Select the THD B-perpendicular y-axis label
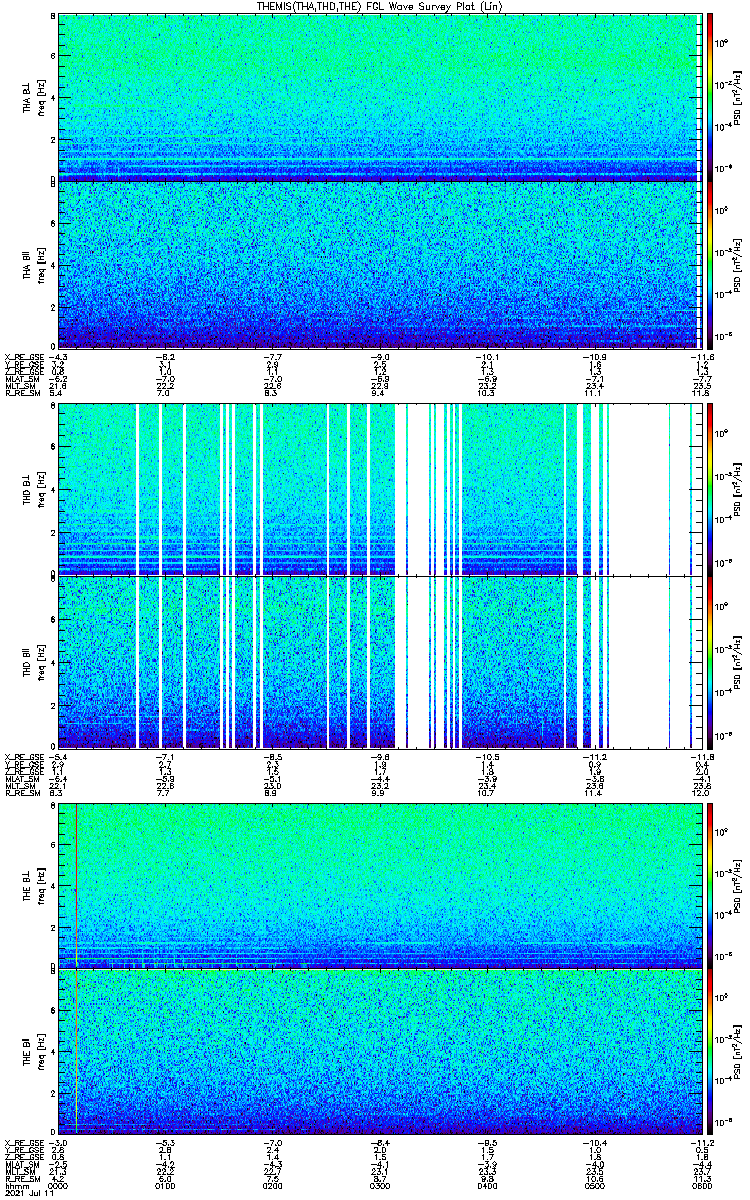Screen dimensions: 750x1200 pos(29,489)
